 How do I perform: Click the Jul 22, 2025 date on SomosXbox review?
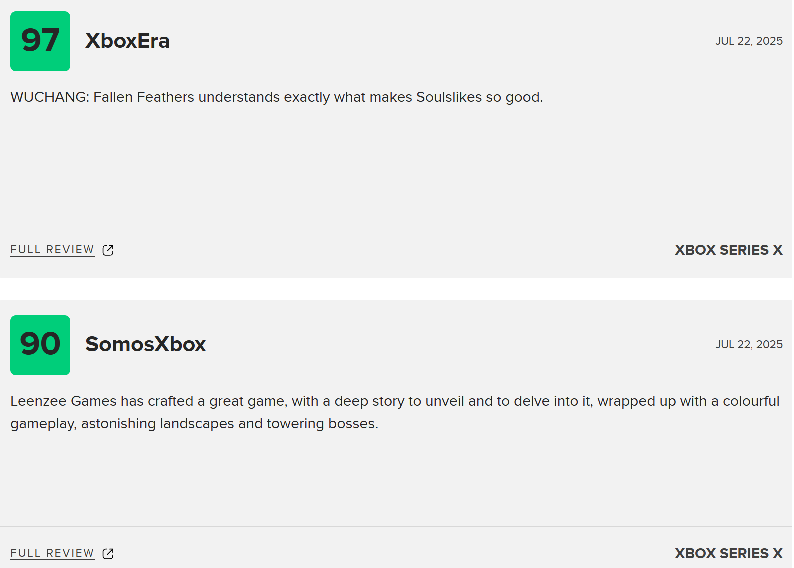(x=749, y=344)
